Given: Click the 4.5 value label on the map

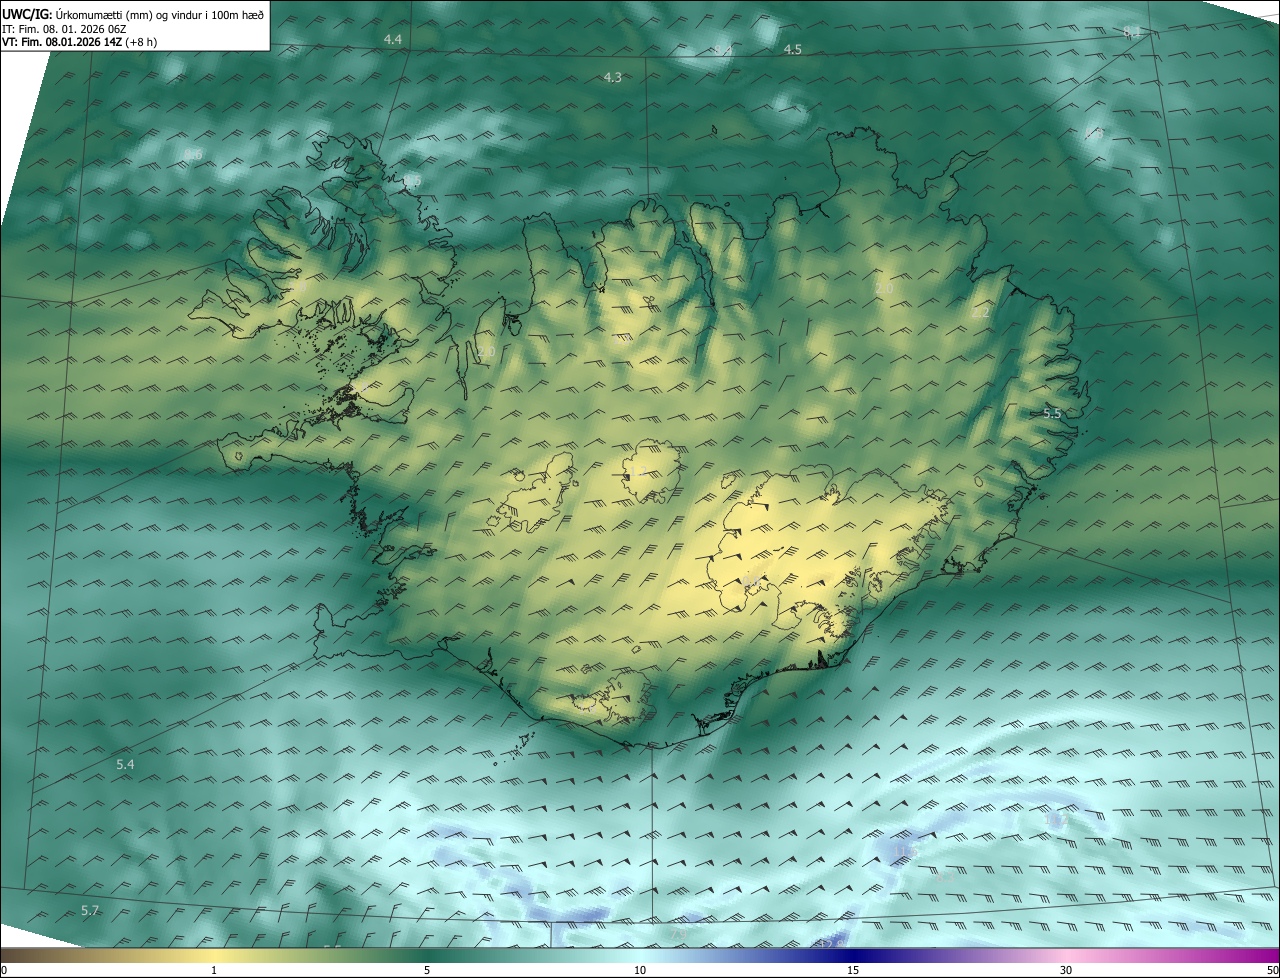Looking at the screenshot, I should pyautogui.click(x=792, y=49).
